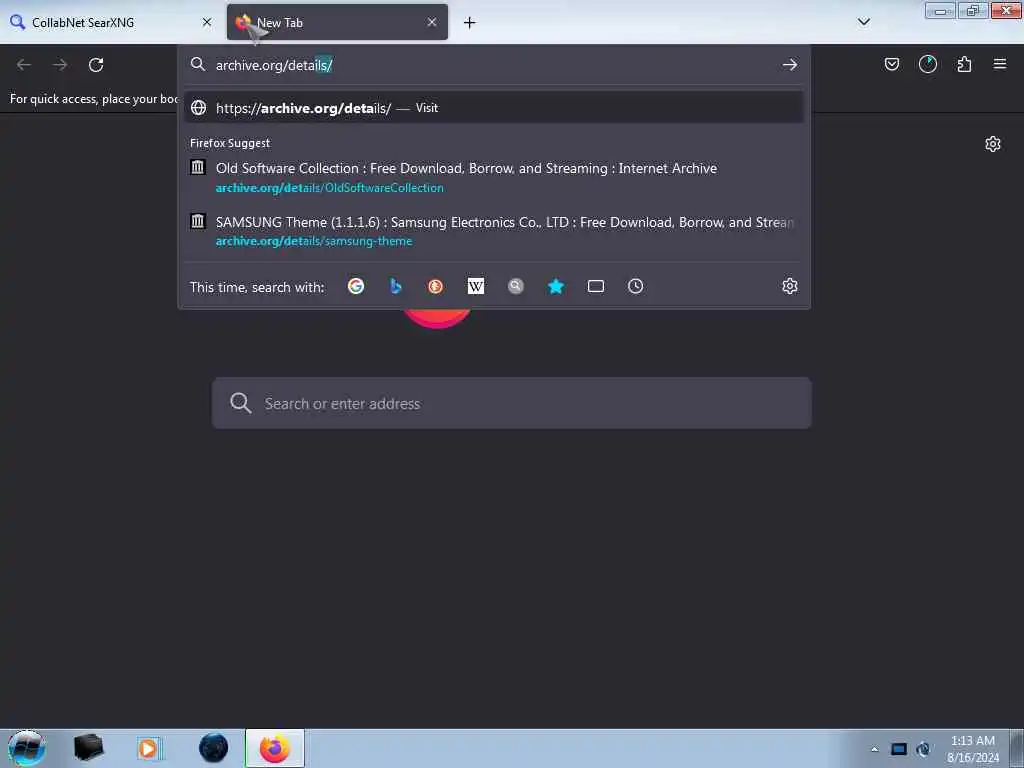
Task: Show hidden system tray icons
Action: [874, 749]
